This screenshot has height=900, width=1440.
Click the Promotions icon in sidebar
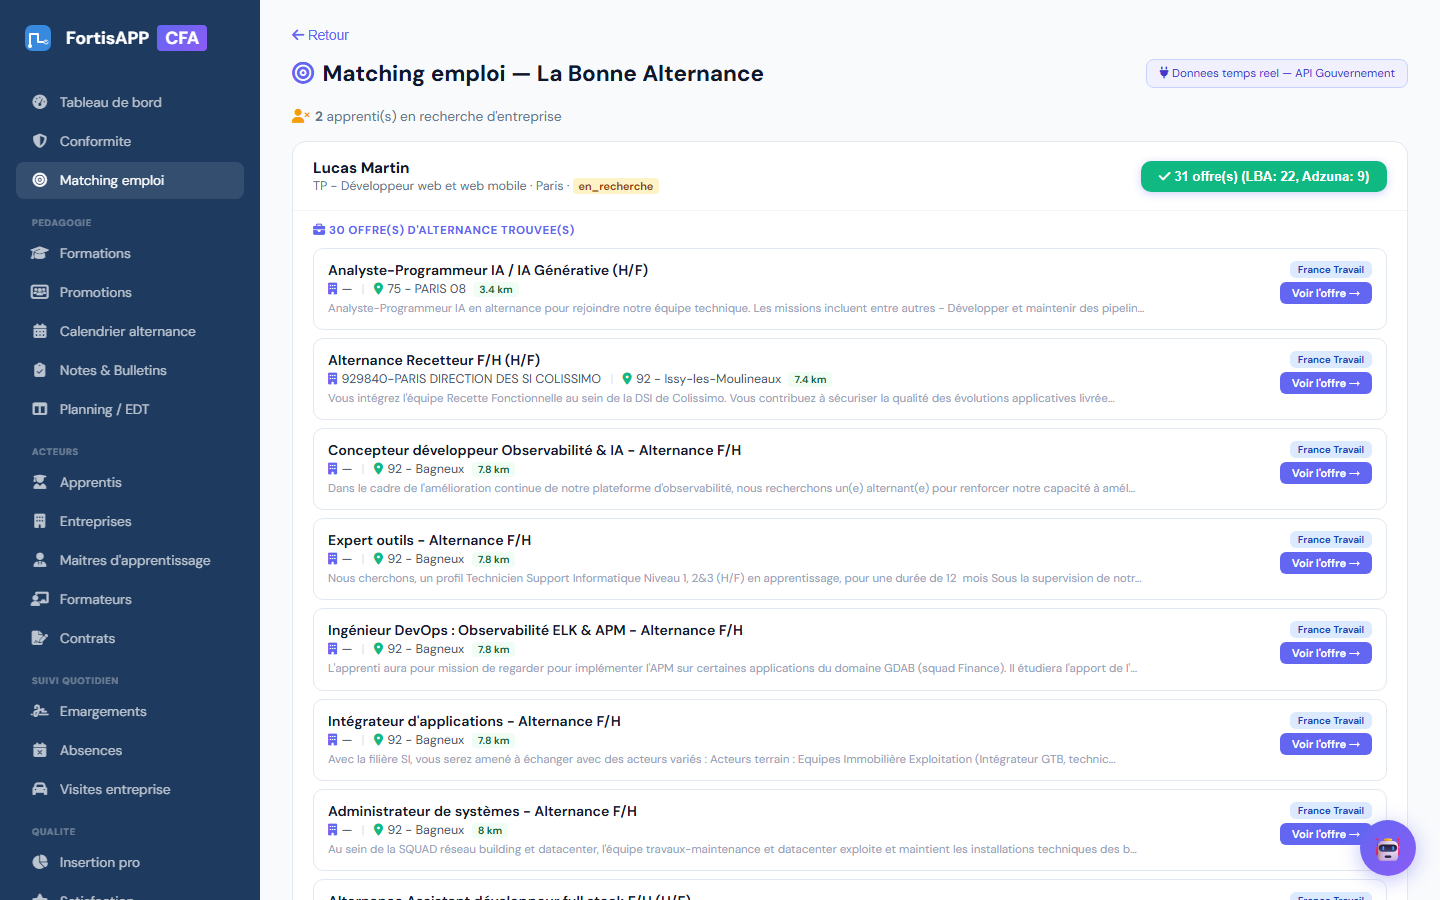(x=40, y=292)
